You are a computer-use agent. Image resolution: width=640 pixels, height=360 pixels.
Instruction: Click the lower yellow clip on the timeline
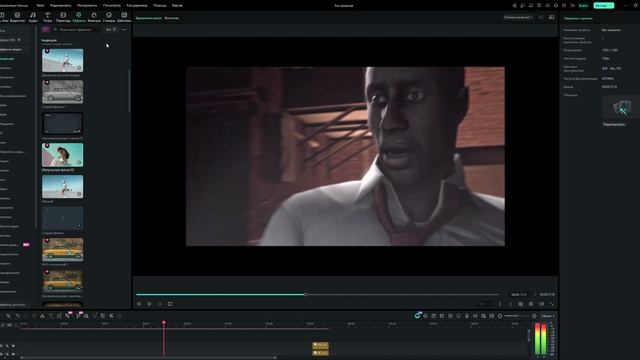320,353
